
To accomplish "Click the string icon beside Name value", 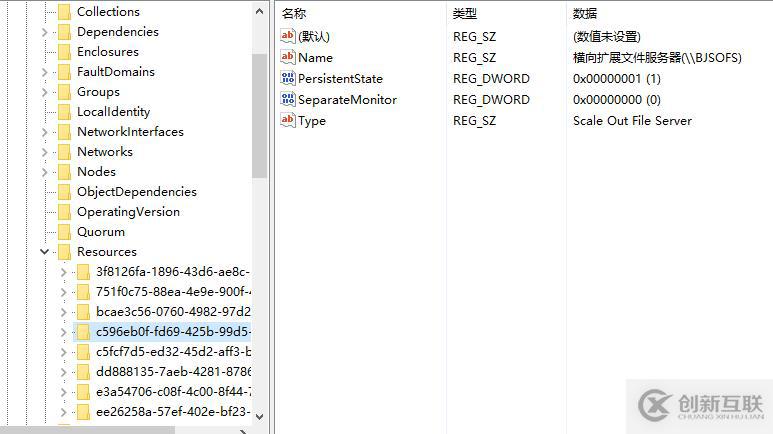I will click(x=288, y=57).
